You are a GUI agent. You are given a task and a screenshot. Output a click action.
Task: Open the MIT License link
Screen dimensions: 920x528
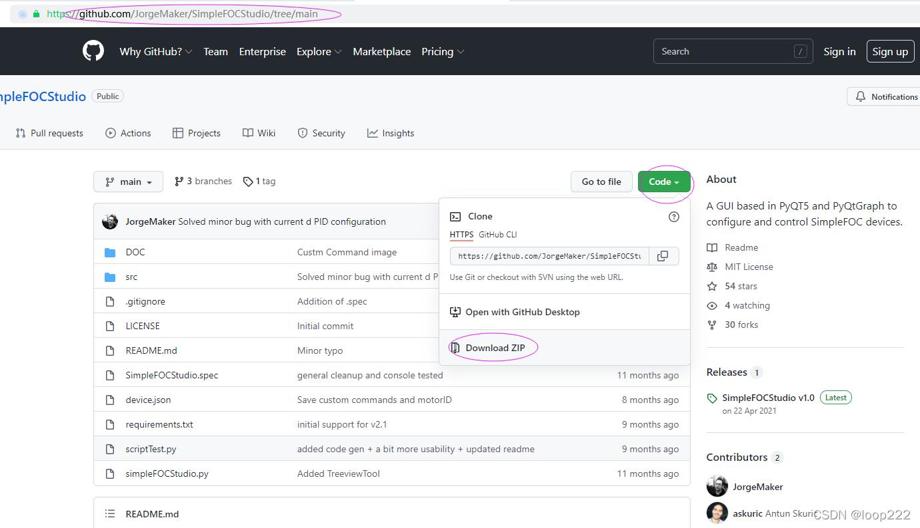[x=740, y=267]
